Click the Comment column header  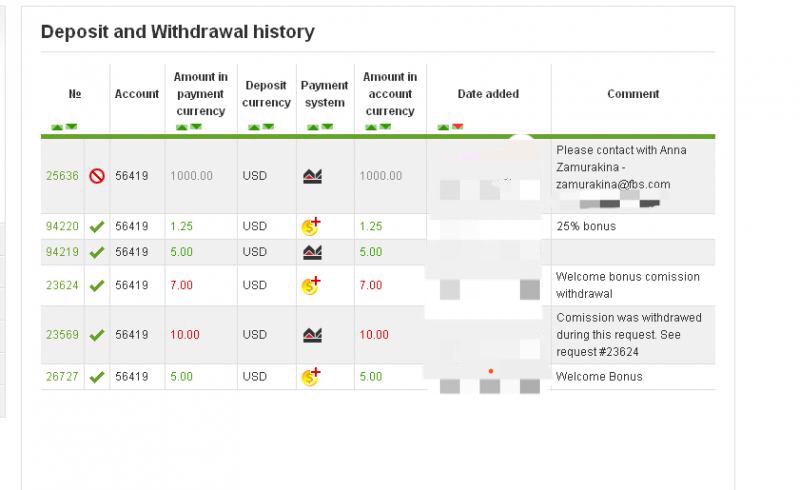tap(633, 94)
